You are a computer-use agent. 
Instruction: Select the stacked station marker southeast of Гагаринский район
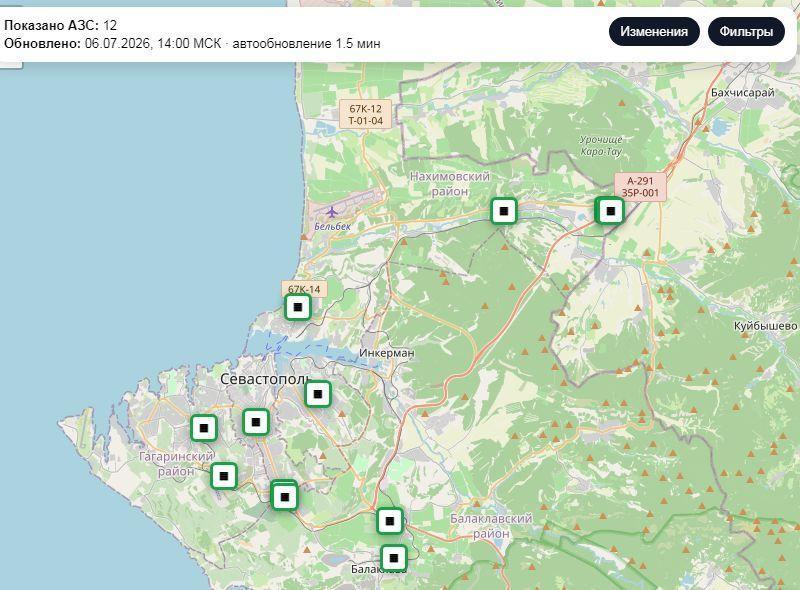click(285, 497)
